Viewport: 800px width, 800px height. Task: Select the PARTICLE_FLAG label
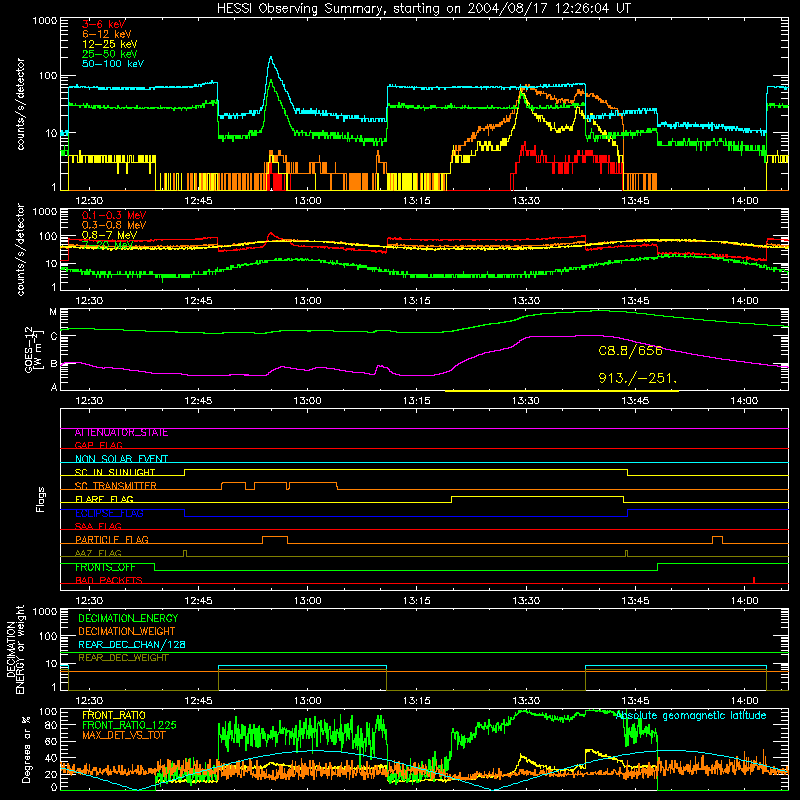112,540
